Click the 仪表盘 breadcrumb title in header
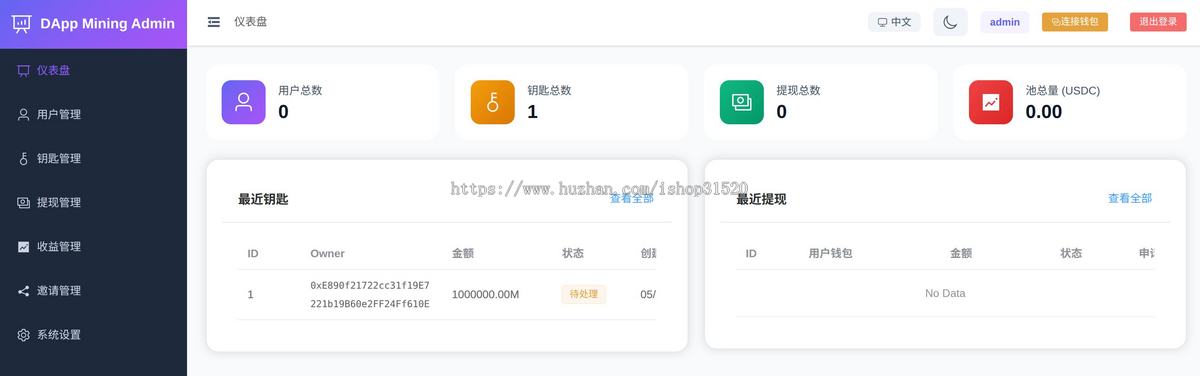 pos(250,22)
